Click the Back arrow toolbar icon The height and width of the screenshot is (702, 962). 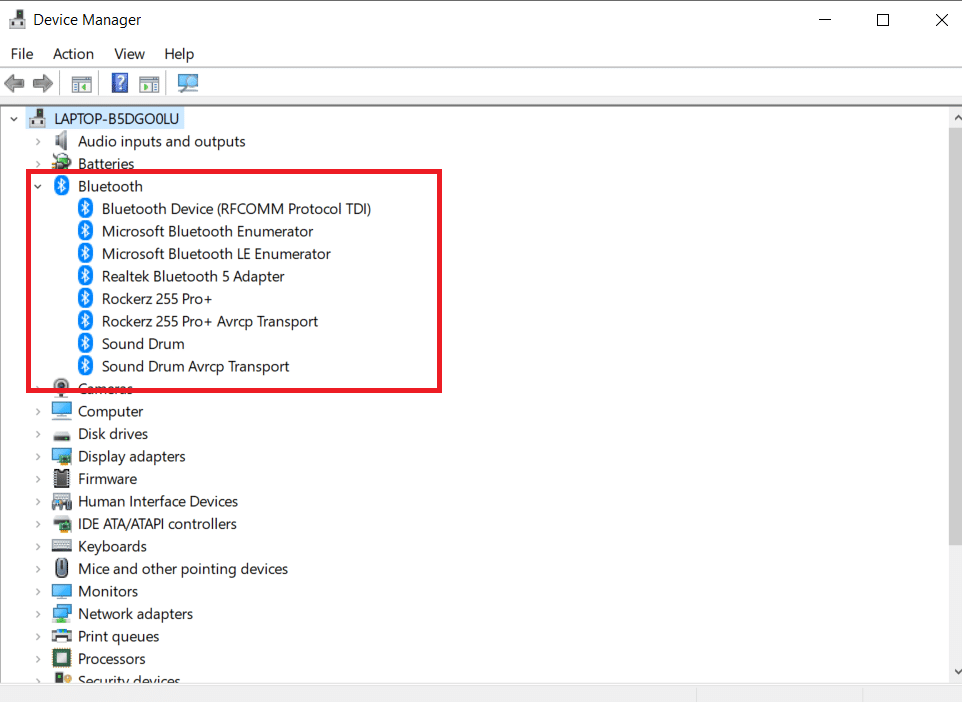coord(14,83)
